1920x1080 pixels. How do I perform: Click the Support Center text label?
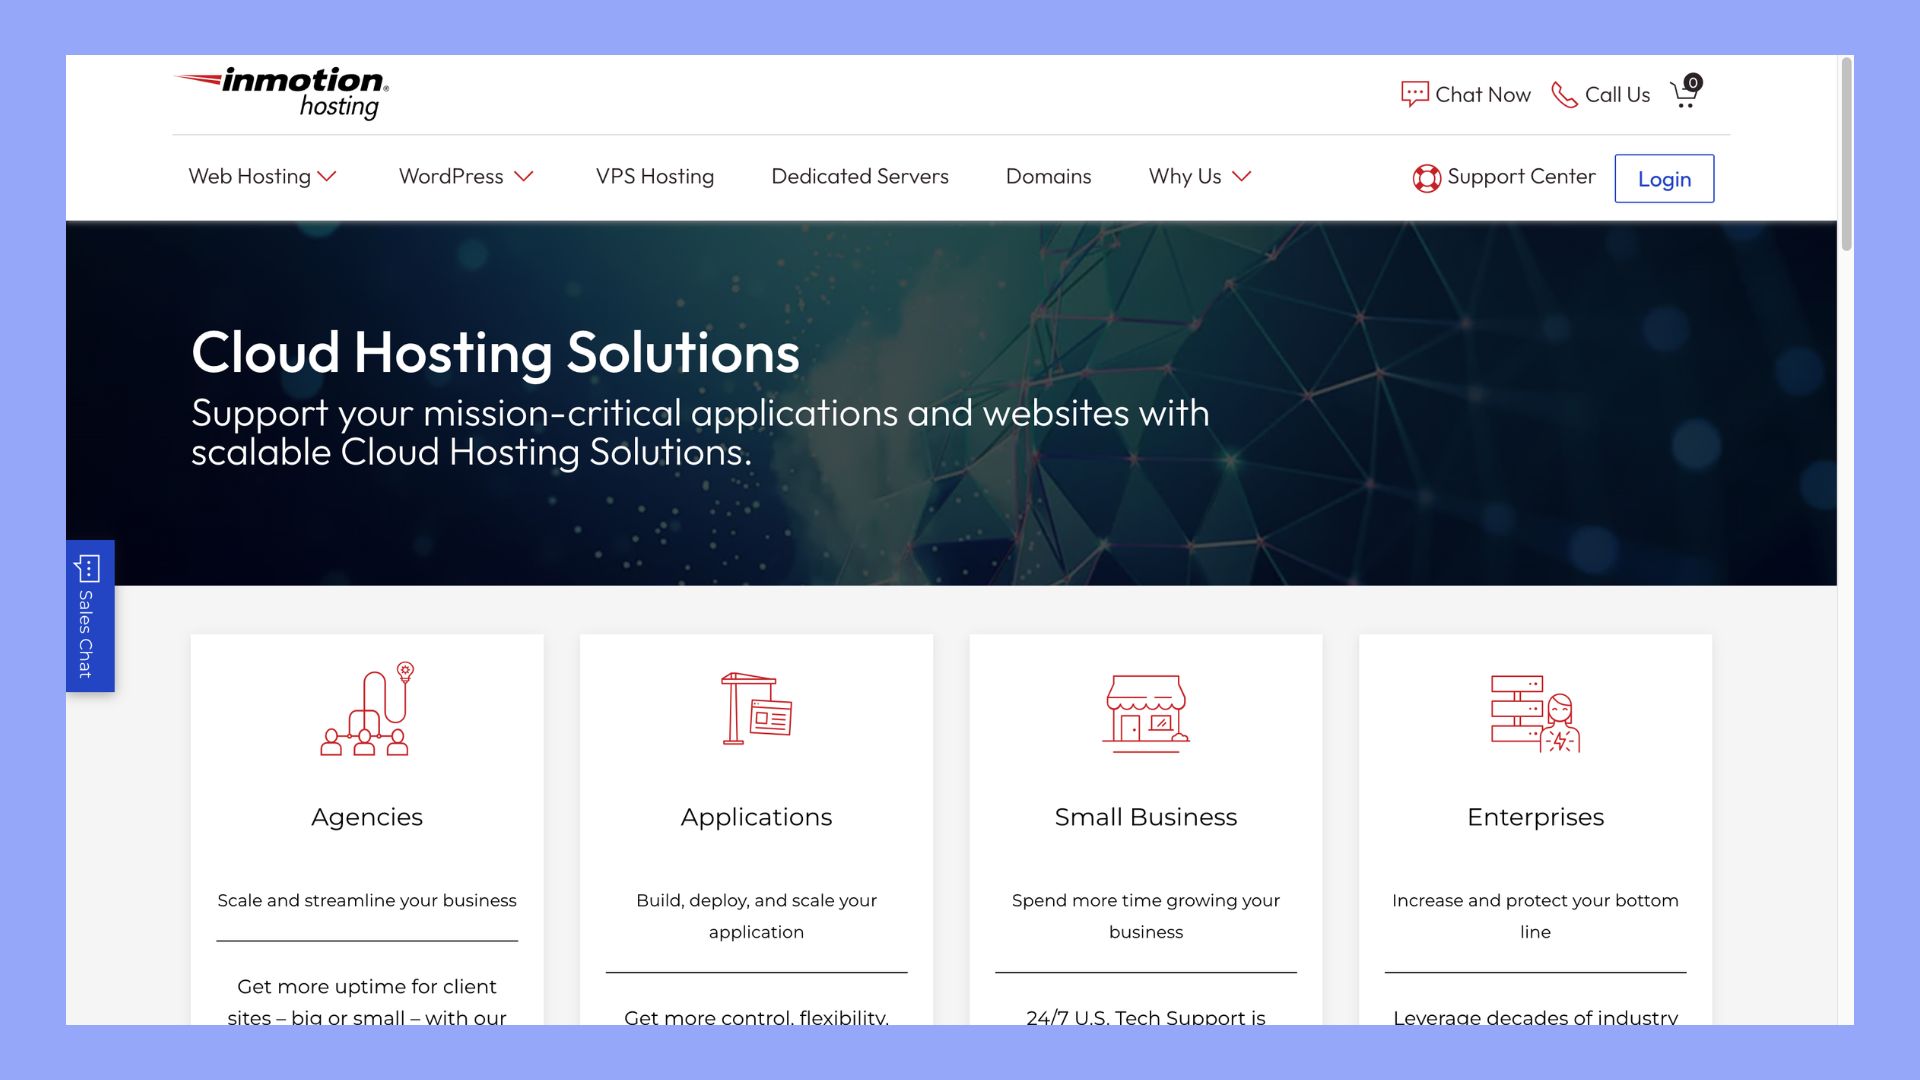(1520, 177)
